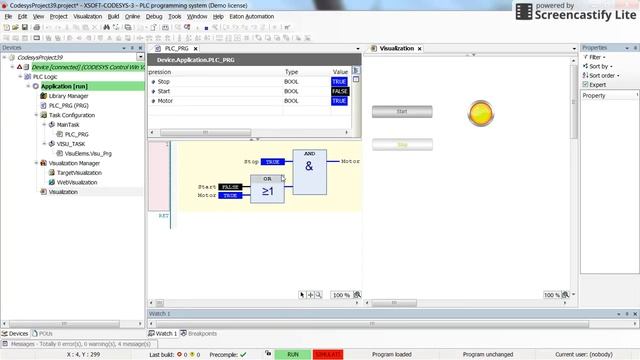Close the Visualization tab
Viewport: 640px width, 360px height.
click(419, 49)
